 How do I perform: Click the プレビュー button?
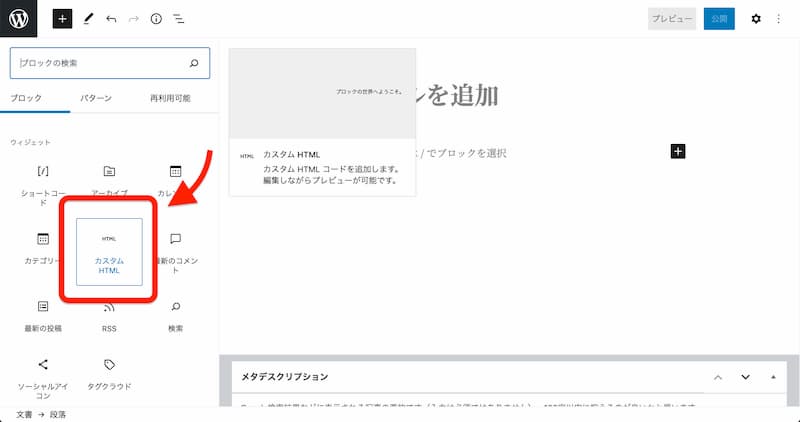pyautogui.click(x=672, y=19)
